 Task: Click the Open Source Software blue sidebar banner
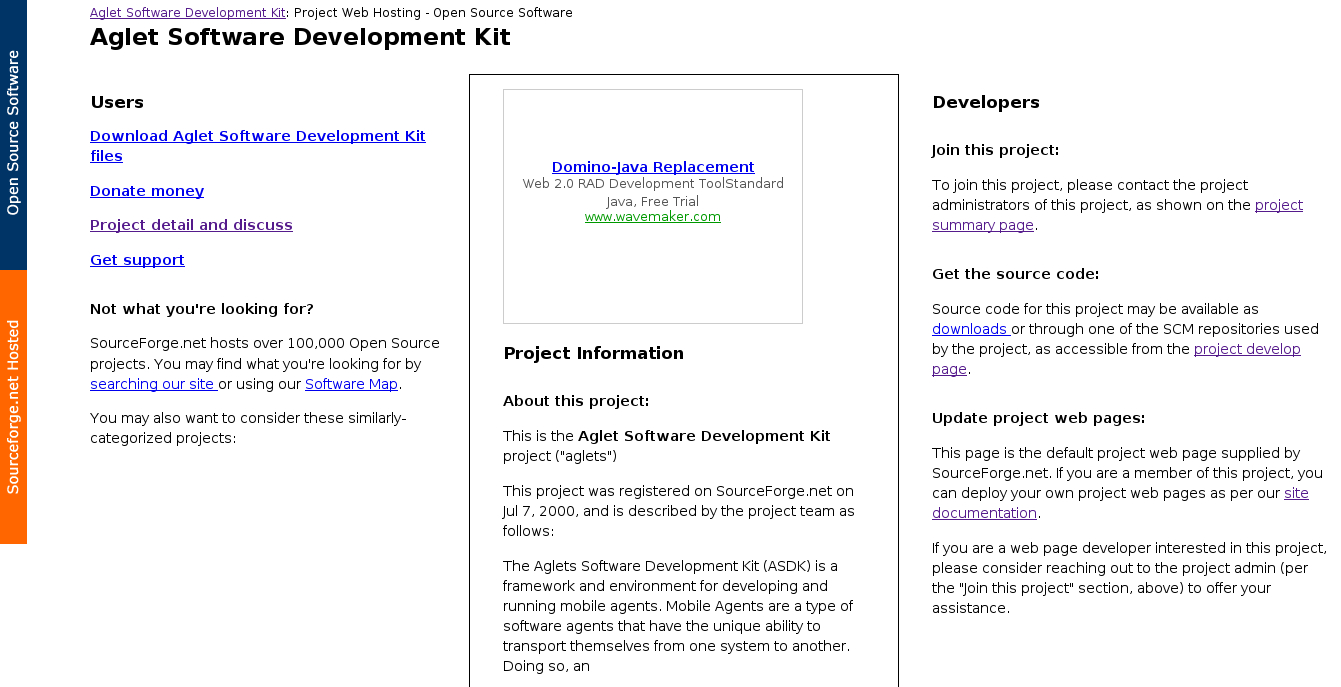point(13,135)
